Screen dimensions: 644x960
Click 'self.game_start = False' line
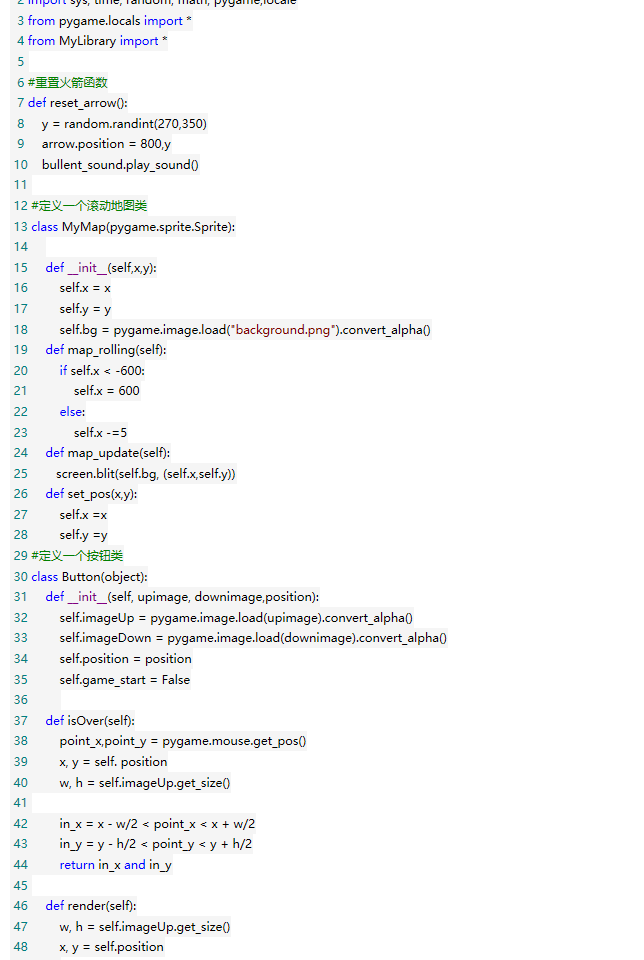click(125, 680)
